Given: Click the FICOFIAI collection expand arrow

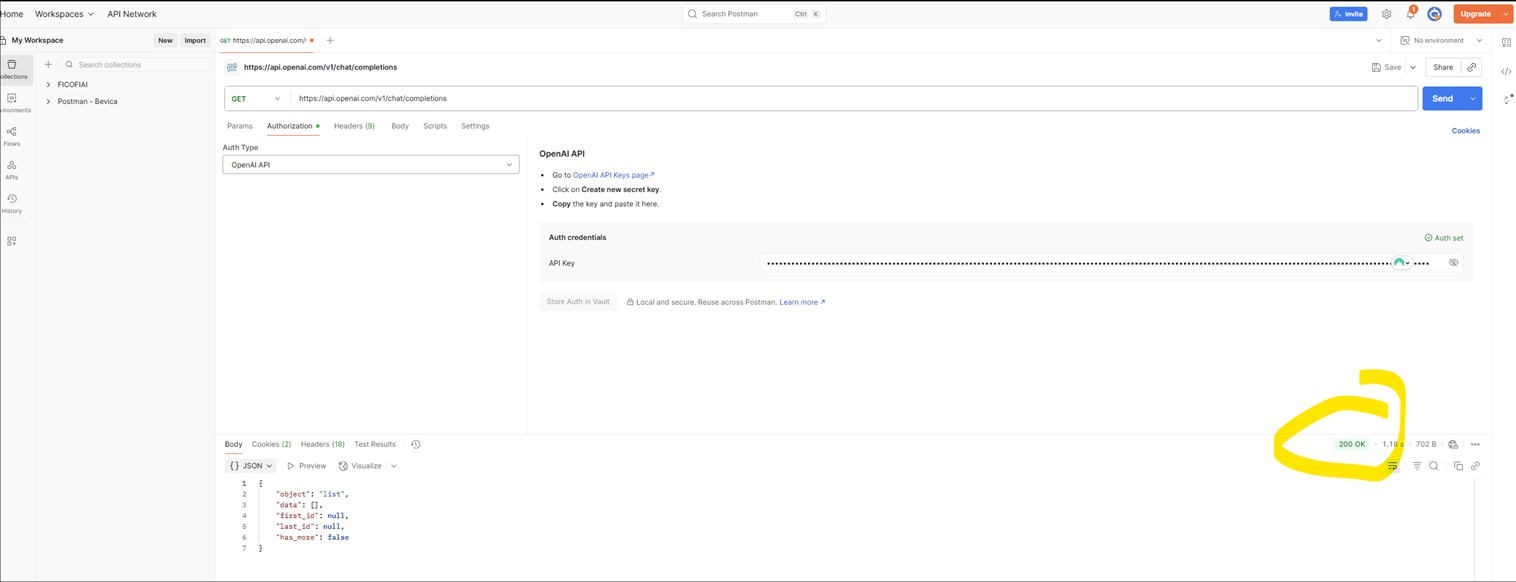Looking at the screenshot, I should coord(48,84).
